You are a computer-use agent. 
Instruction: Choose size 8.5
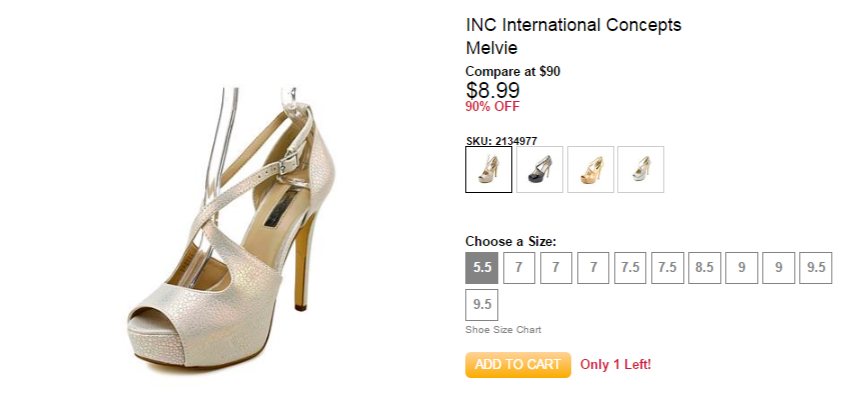coord(704,268)
